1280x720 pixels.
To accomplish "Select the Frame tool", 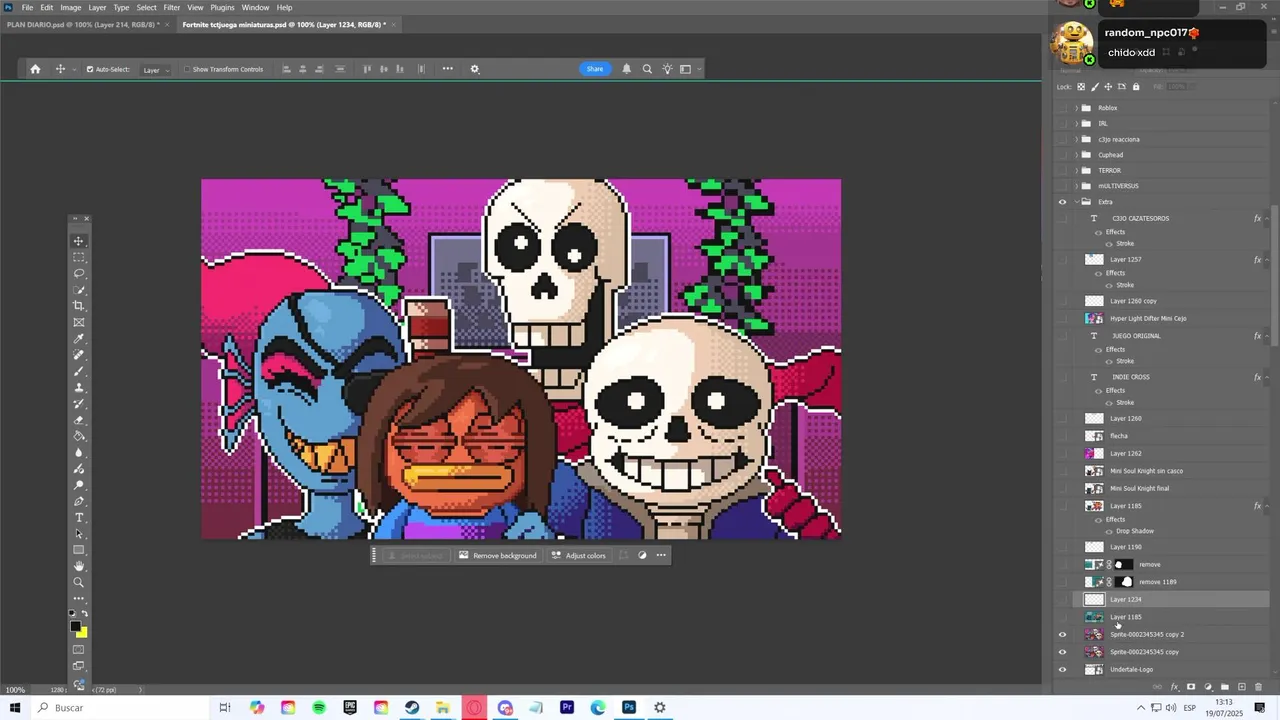I will pyautogui.click(x=79, y=322).
